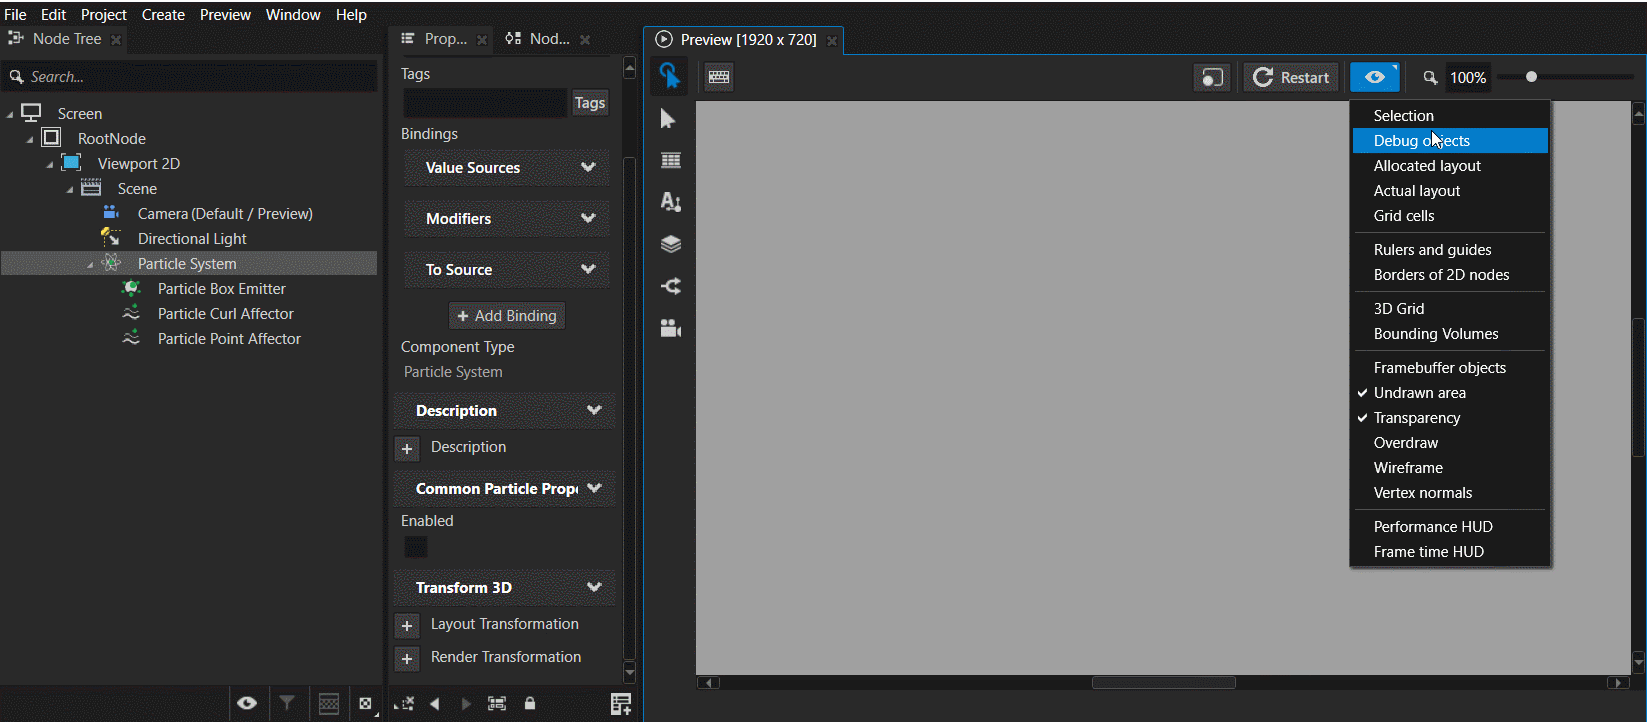Click the Add Binding button
The height and width of the screenshot is (722, 1647).
[x=507, y=315]
